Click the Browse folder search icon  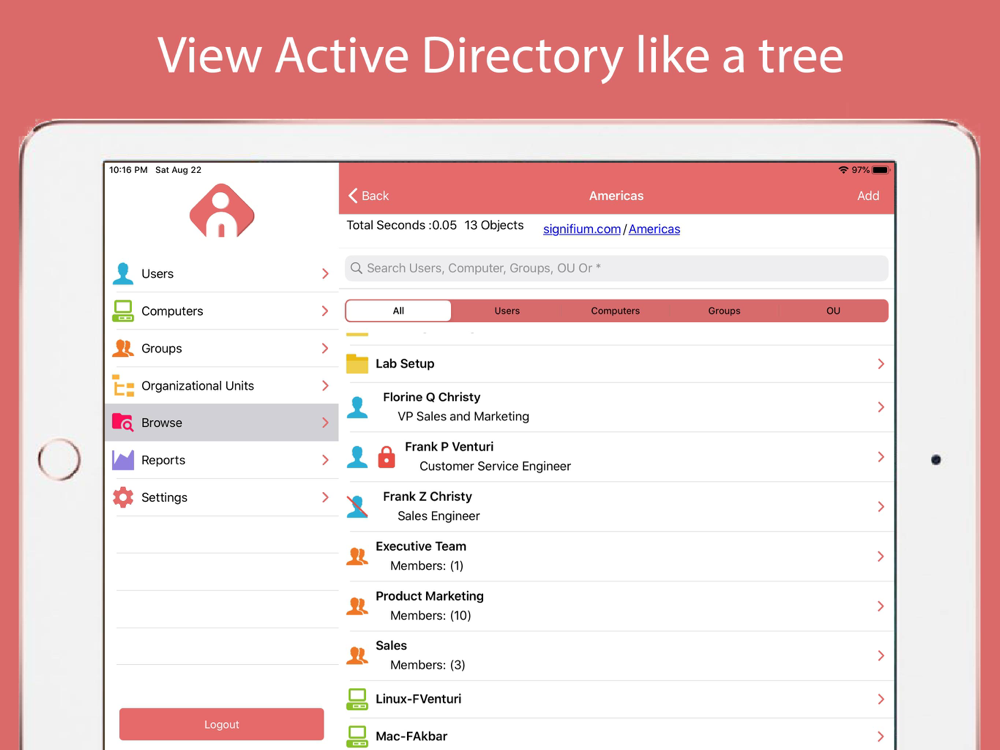123,423
